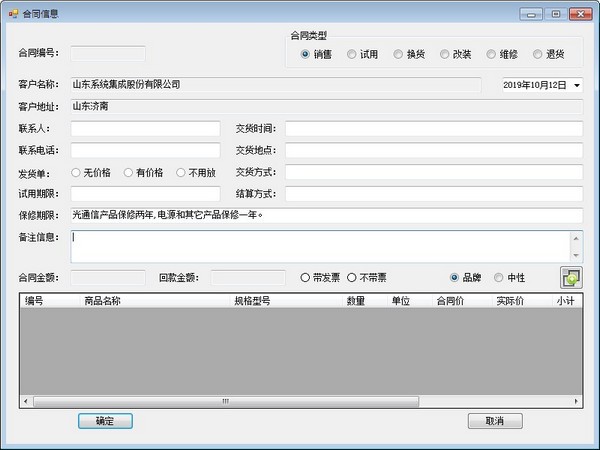Select the 退货 contract type
The image size is (600, 450).
[549, 54]
